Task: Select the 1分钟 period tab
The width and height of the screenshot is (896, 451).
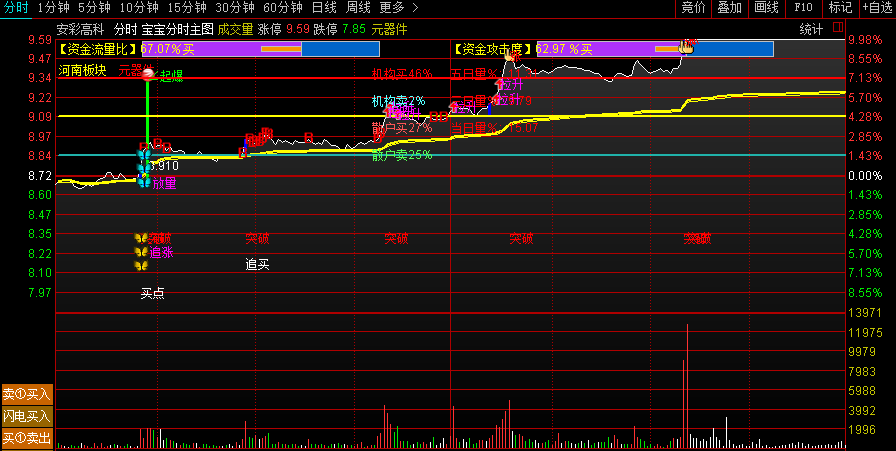Action: click(53, 8)
